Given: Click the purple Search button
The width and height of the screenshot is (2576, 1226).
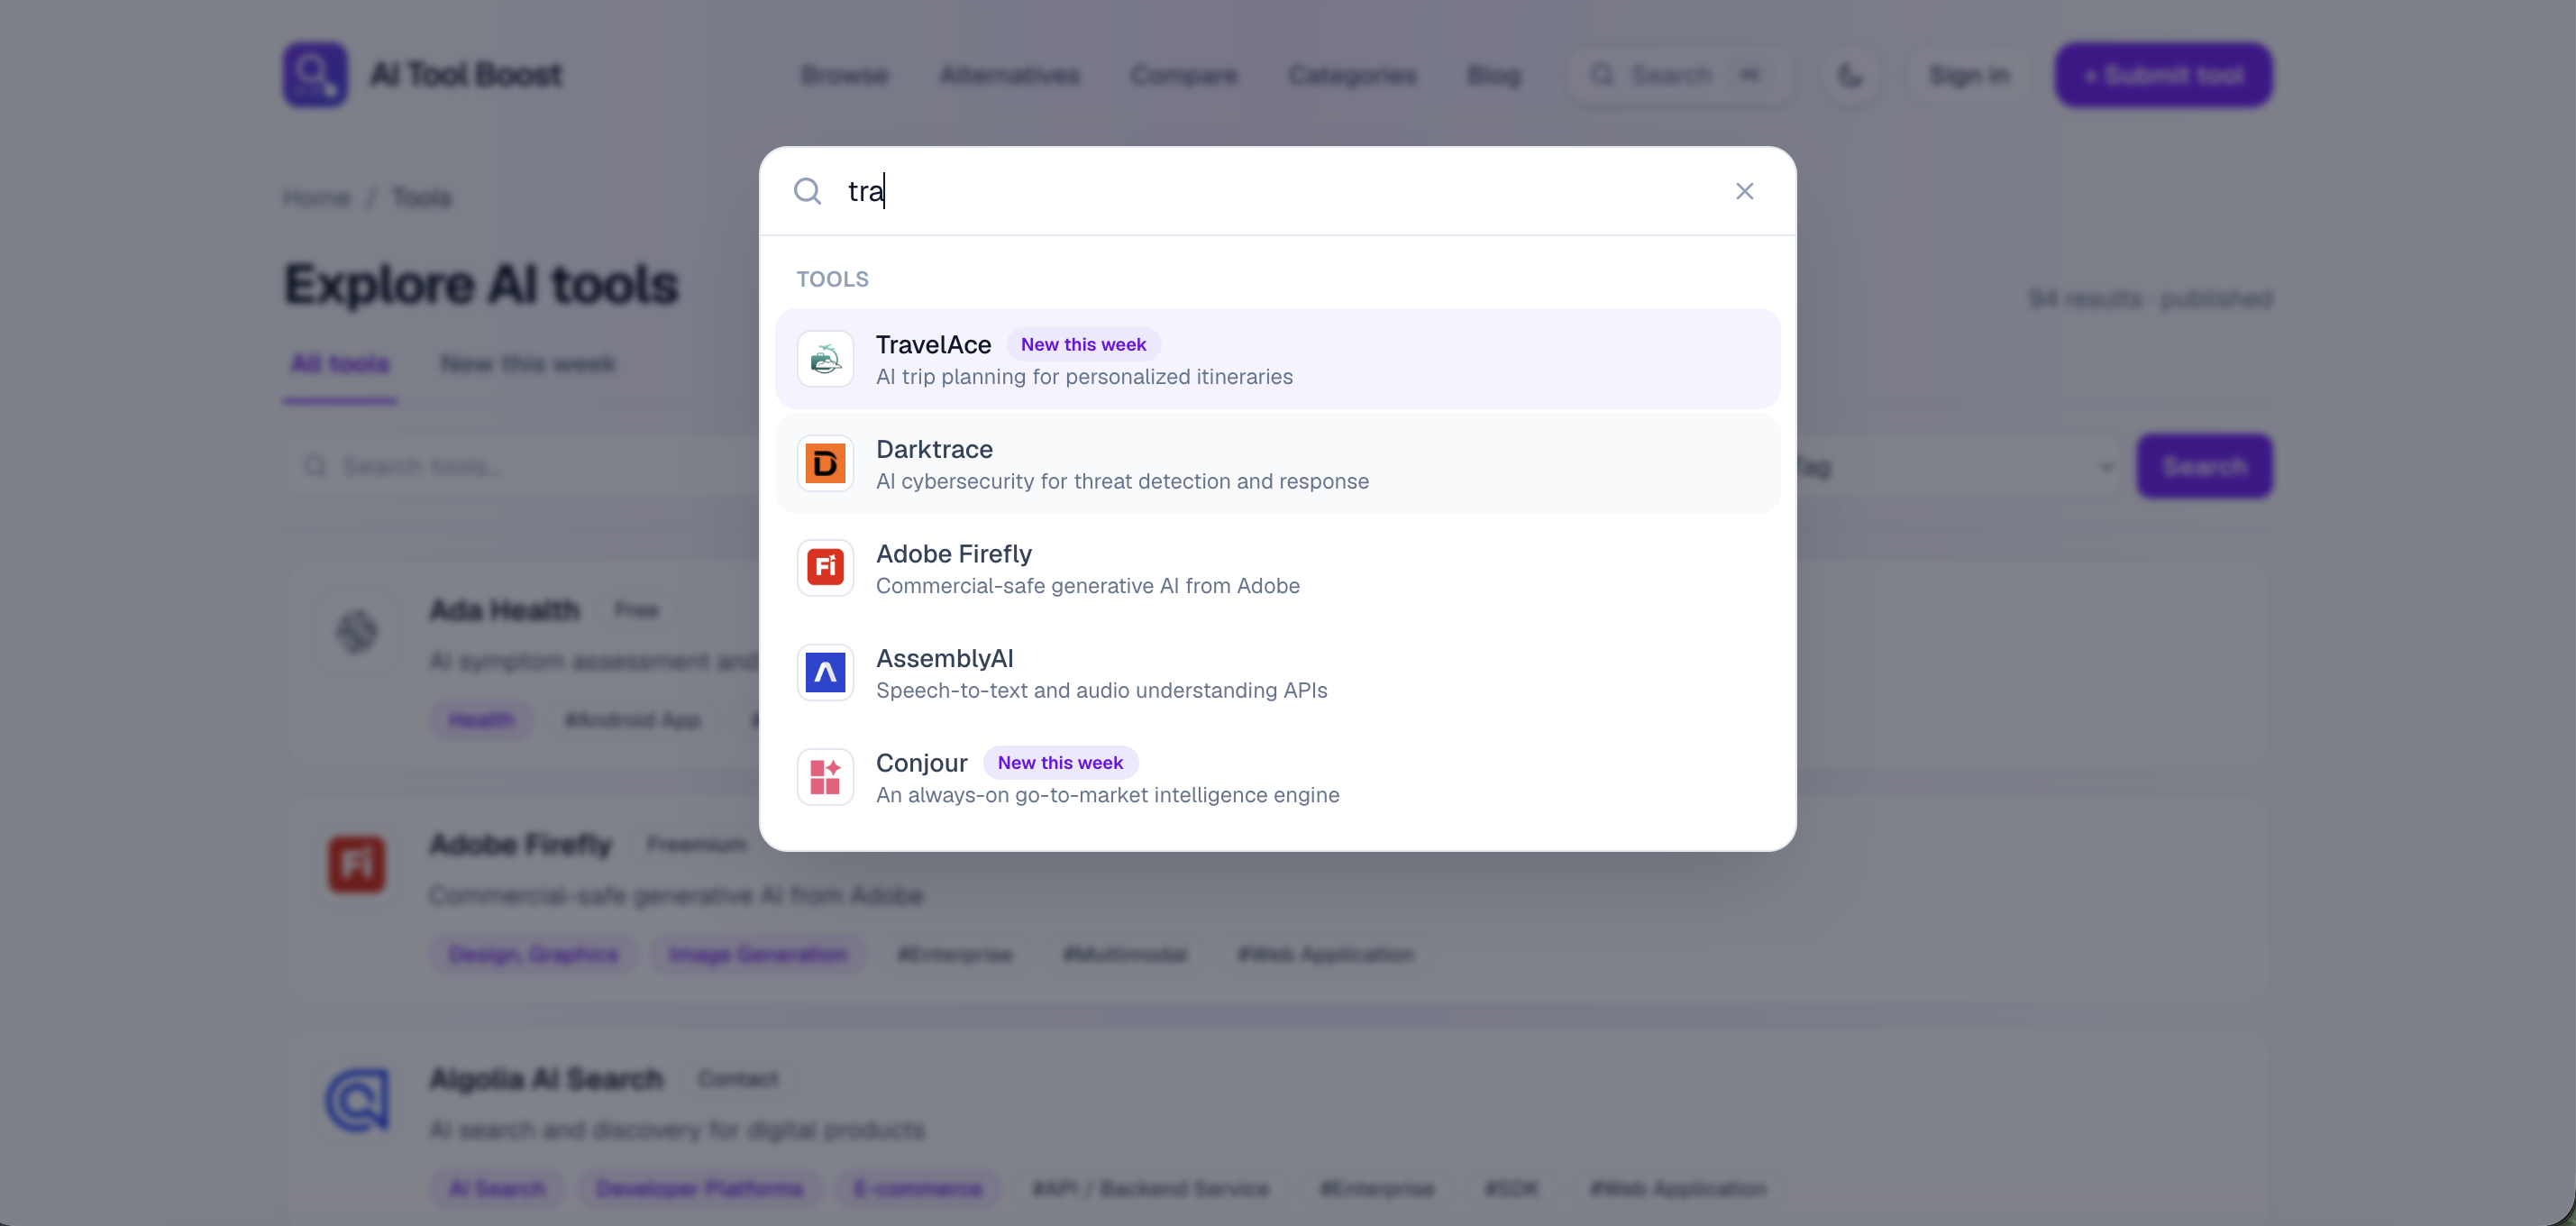Looking at the screenshot, I should point(2205,467).
